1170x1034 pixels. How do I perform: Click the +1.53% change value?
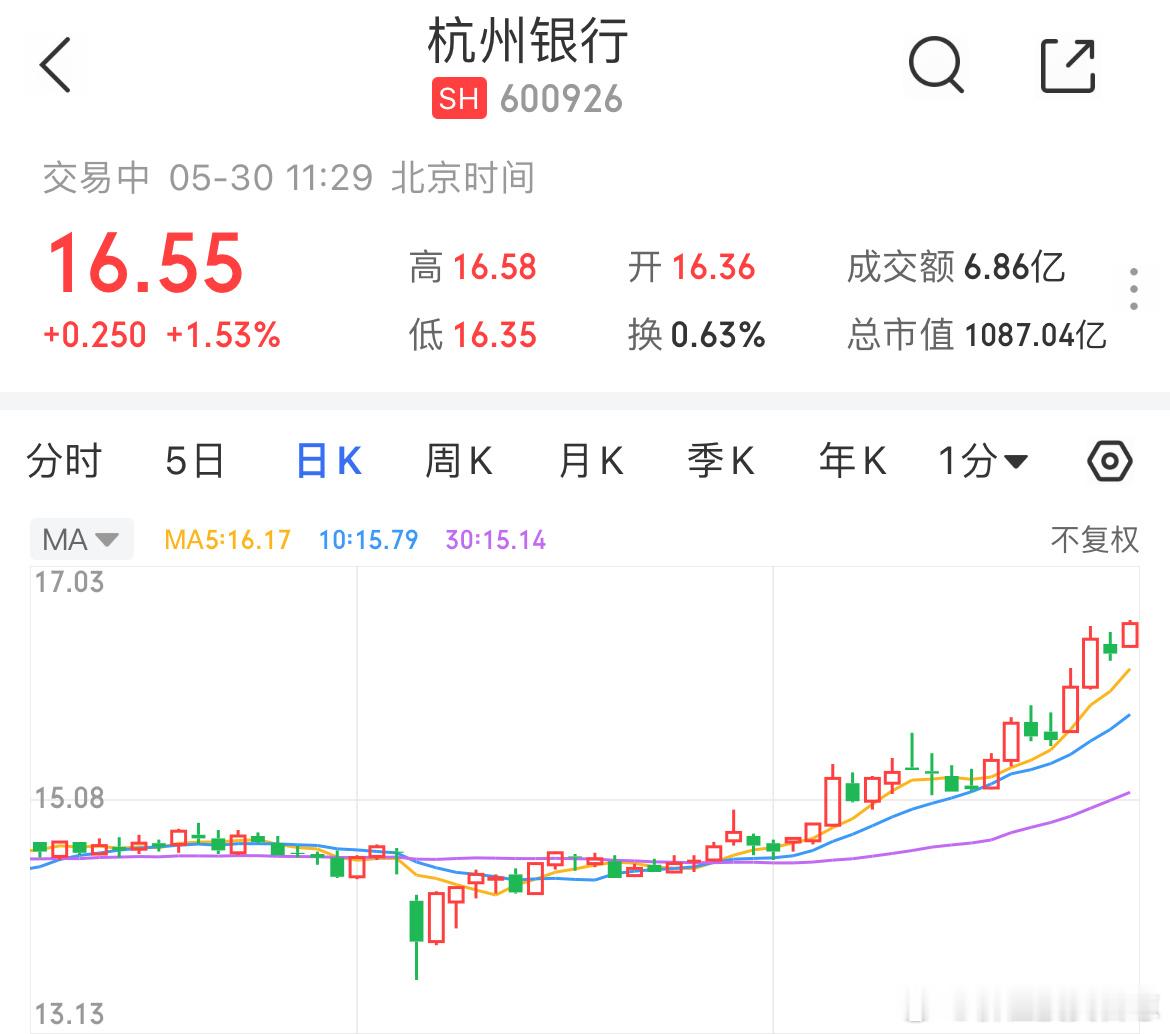tap(223, 335)
